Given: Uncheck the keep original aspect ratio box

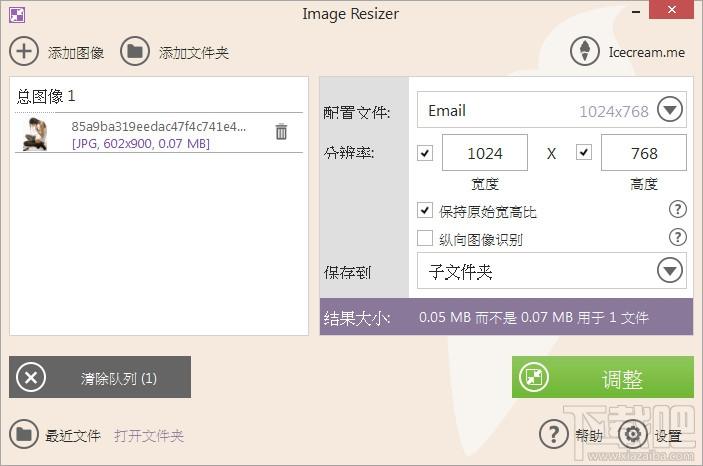Looking at the screenshot, I should coord(425,211).
